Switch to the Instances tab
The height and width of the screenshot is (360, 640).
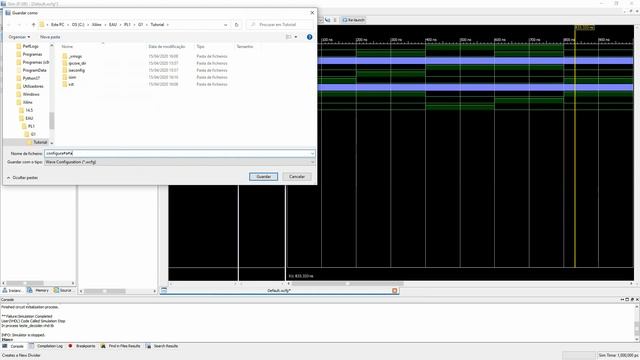tap(12, 290)
